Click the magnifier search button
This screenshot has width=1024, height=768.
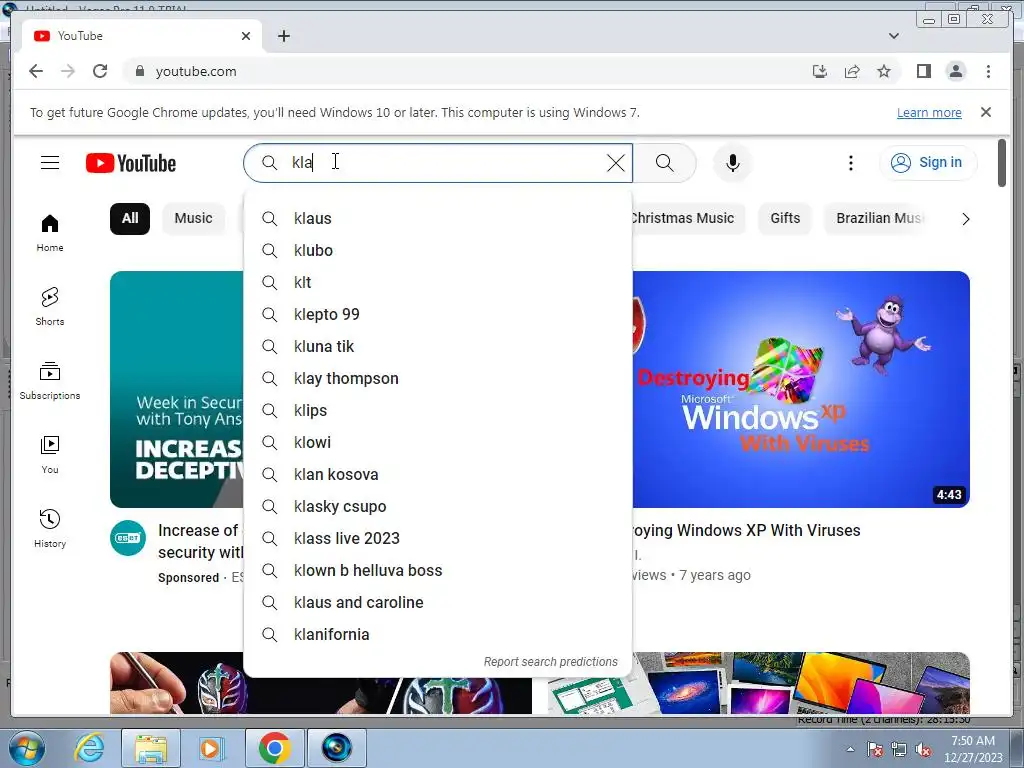coord(664,163)
